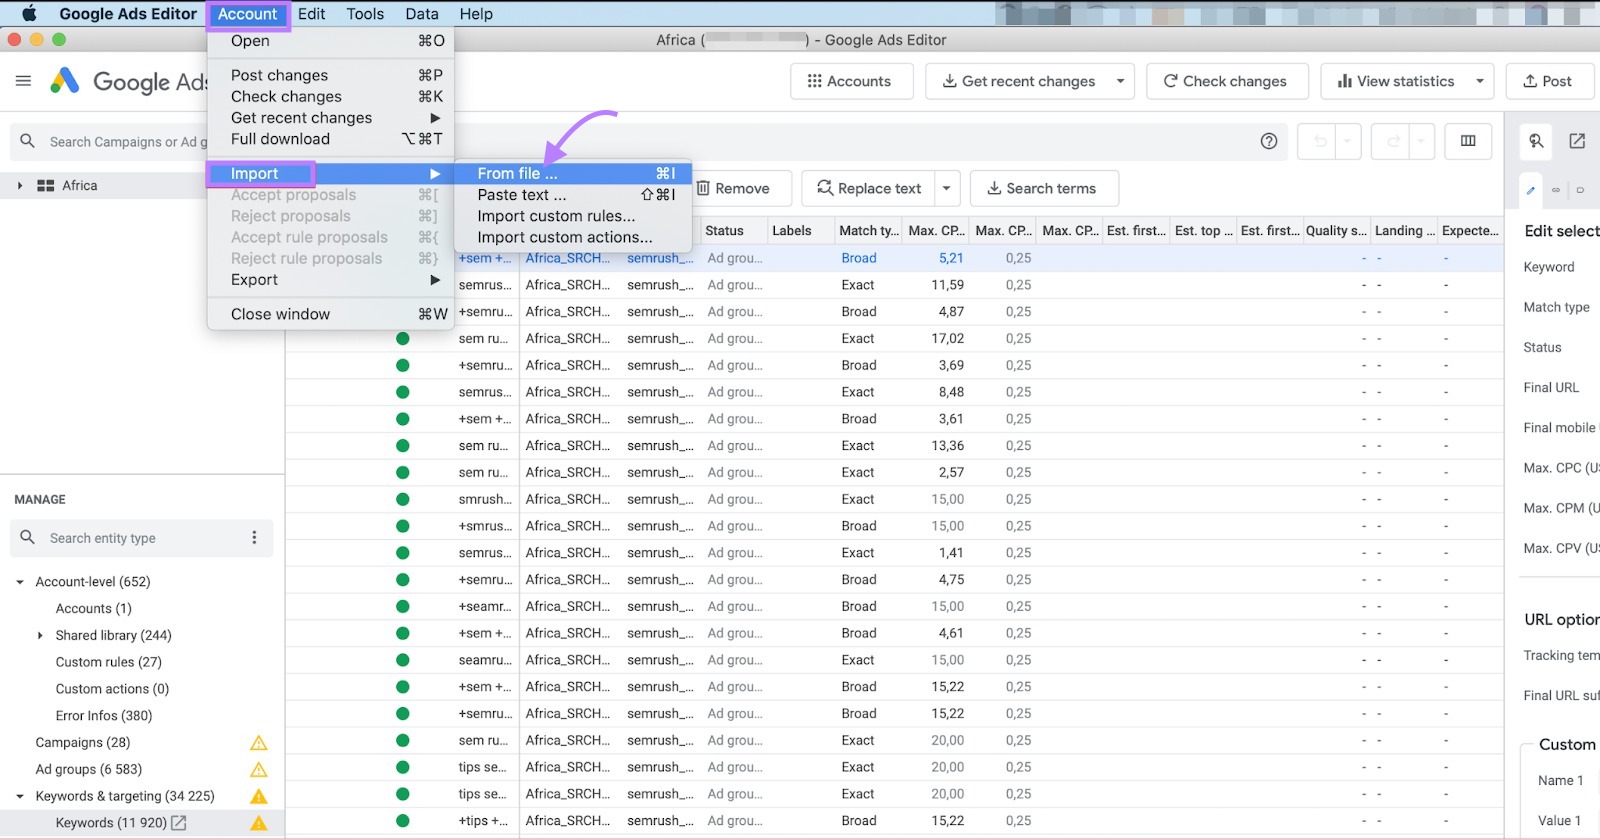The height and width of the screenshot is (839, 1600).
Task: Open the Data menu
Action: tap(422, 14)
